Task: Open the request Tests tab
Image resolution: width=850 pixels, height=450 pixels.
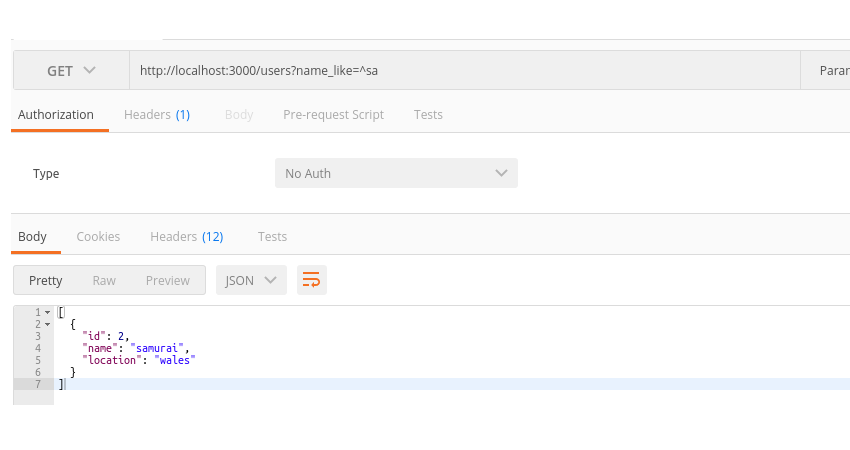Action: [428, 115]
